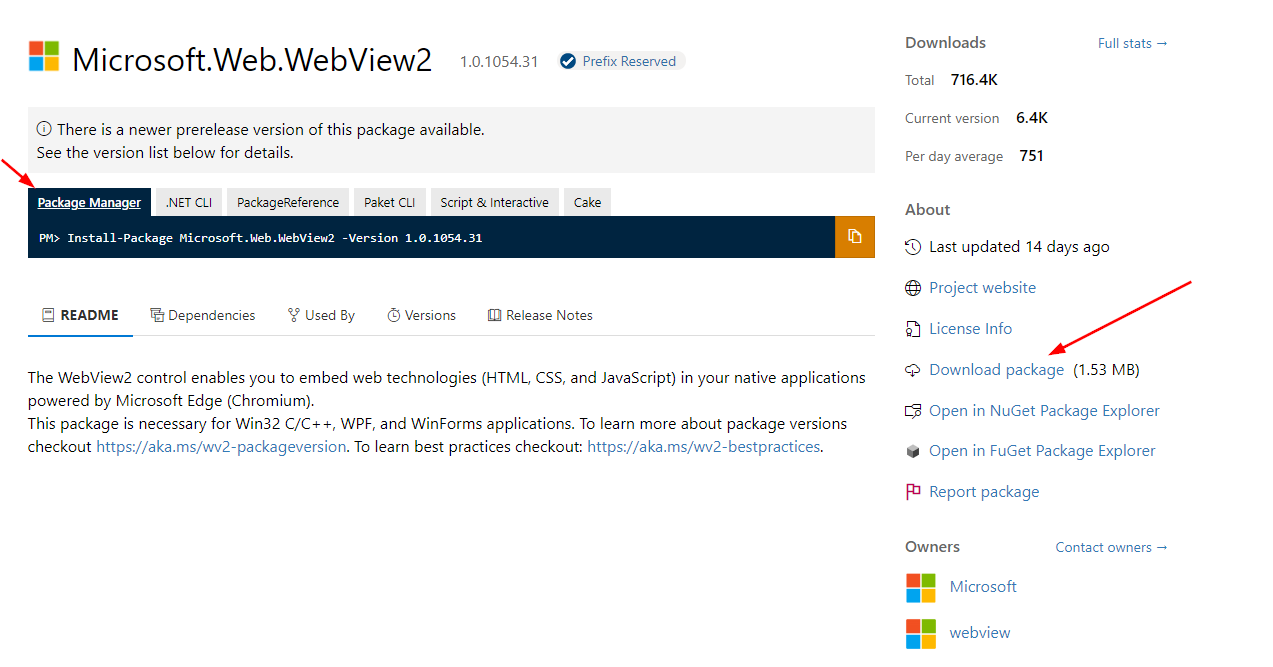1273x667 pixels.
Task: Switch to the .NET CLI tab
Action: coord(188,201)
